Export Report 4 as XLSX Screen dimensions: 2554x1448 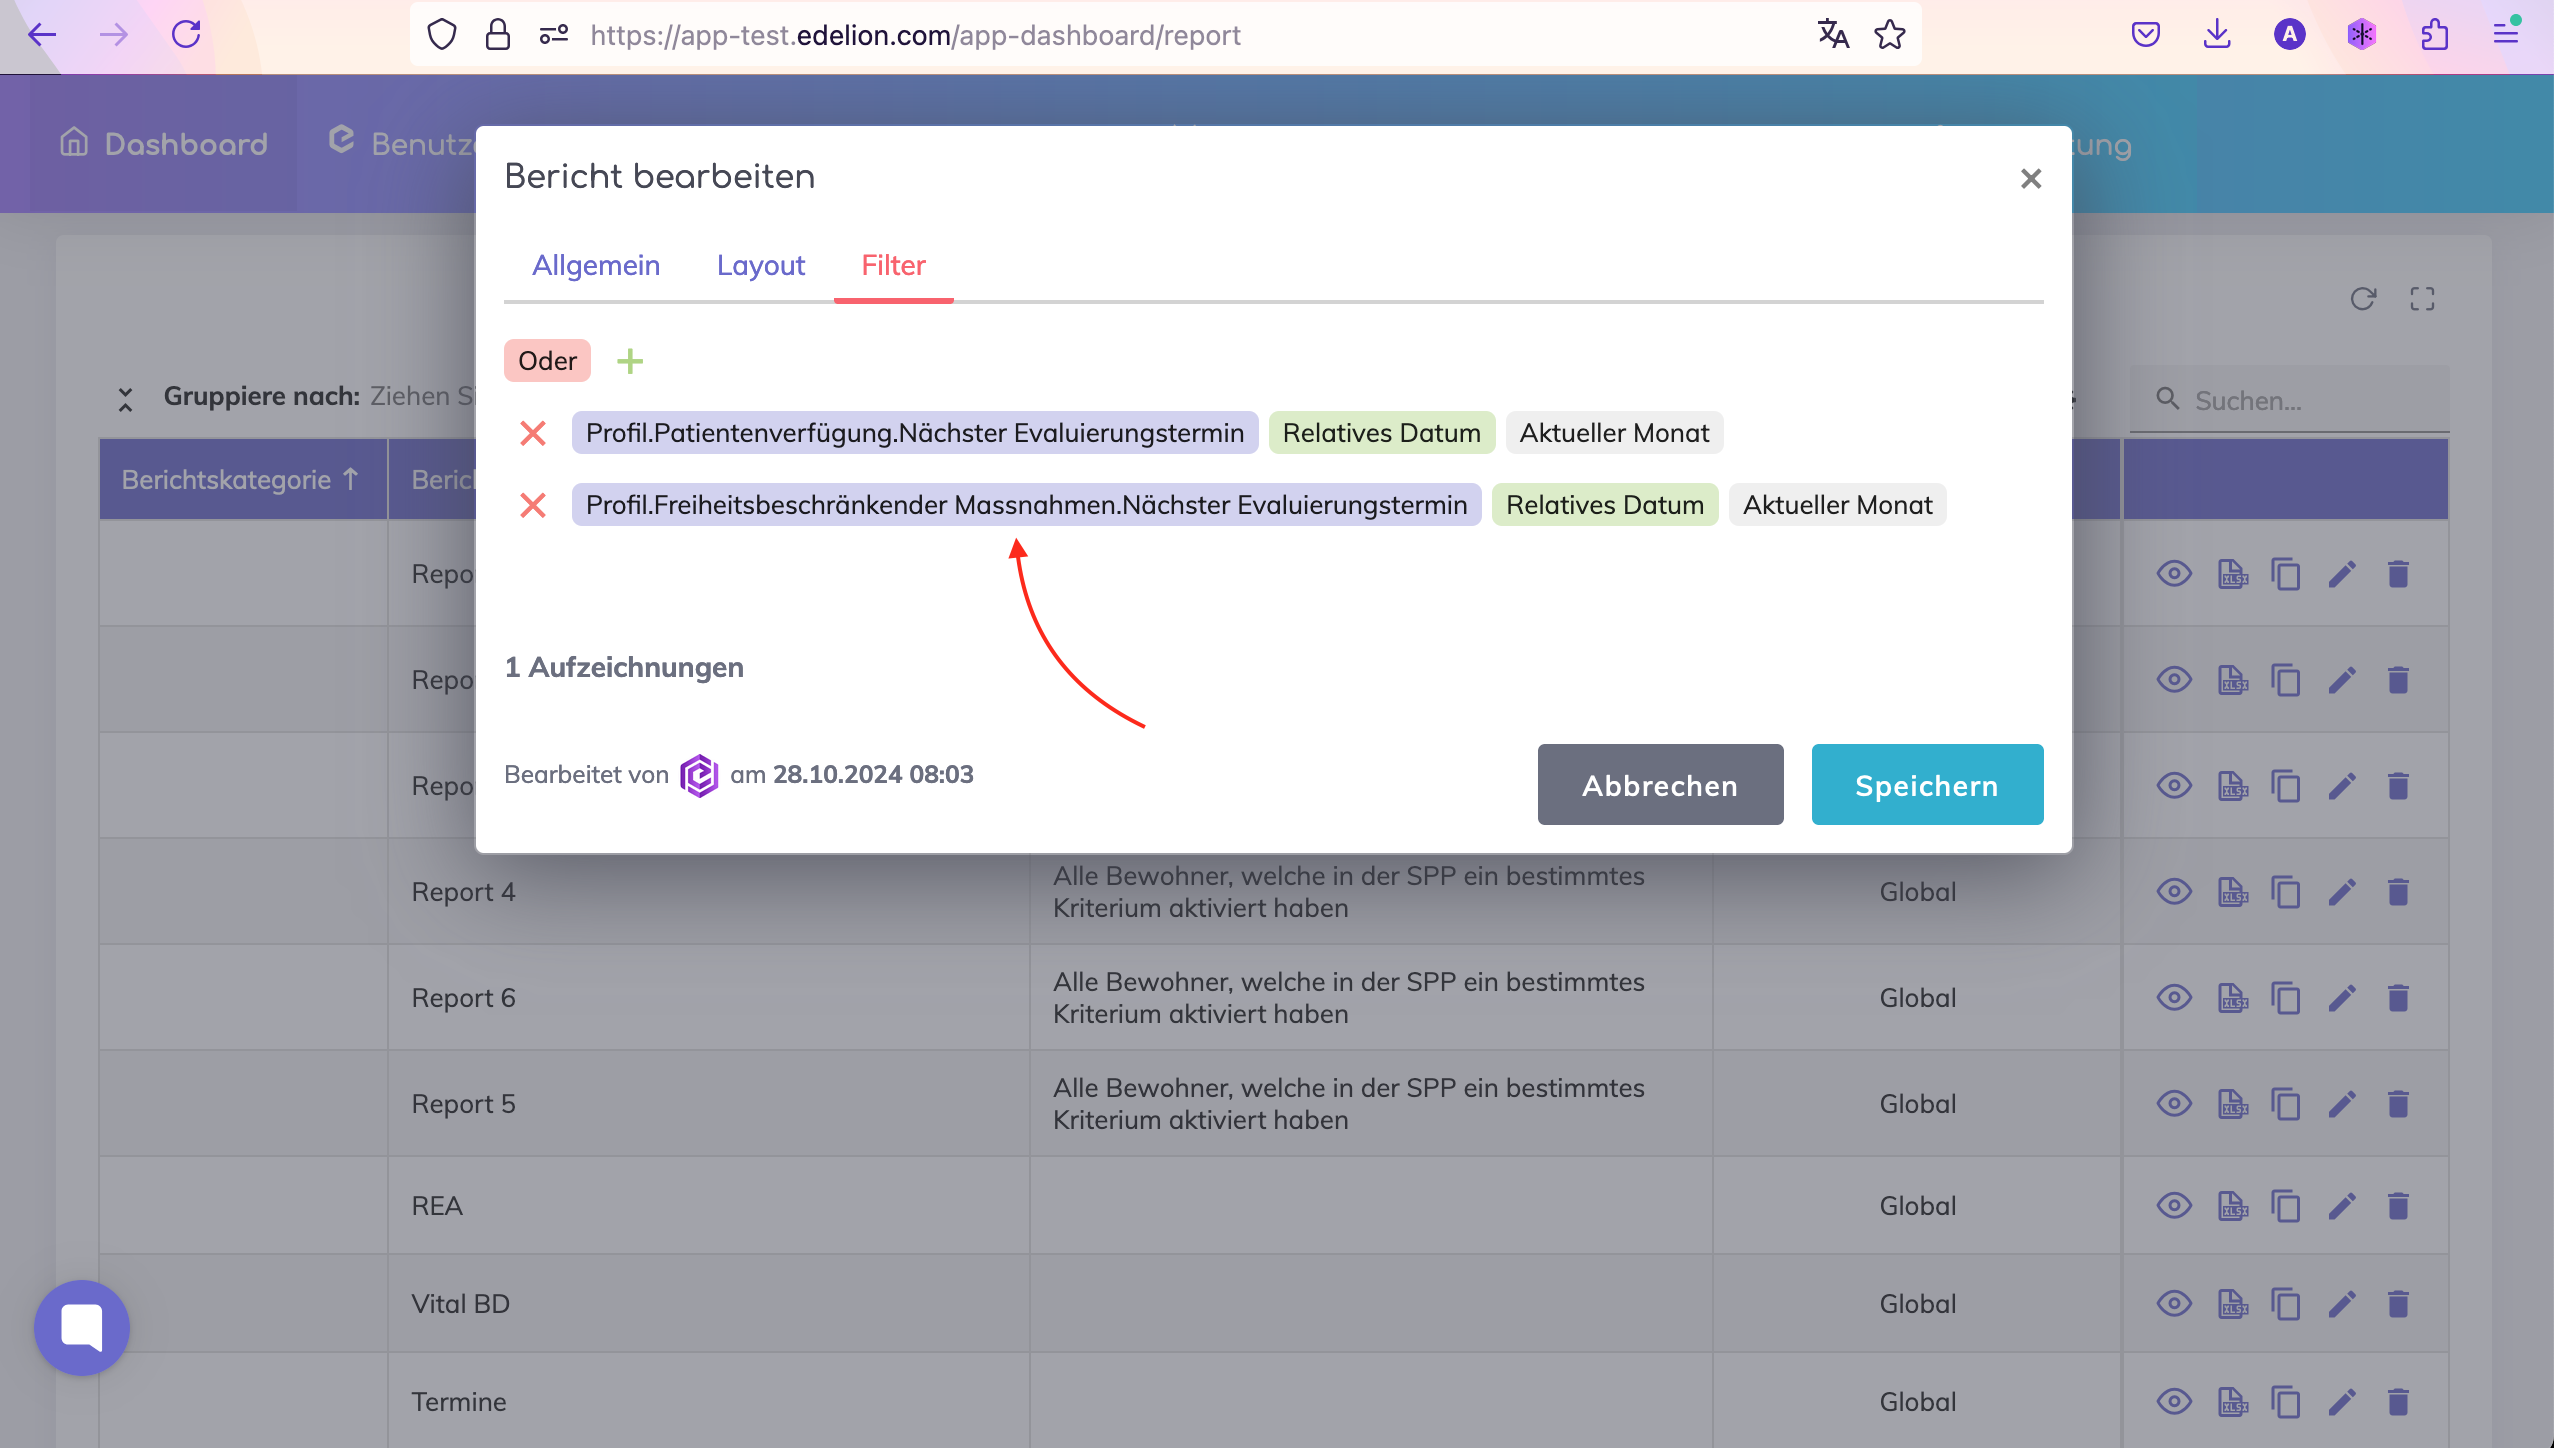2232,891
